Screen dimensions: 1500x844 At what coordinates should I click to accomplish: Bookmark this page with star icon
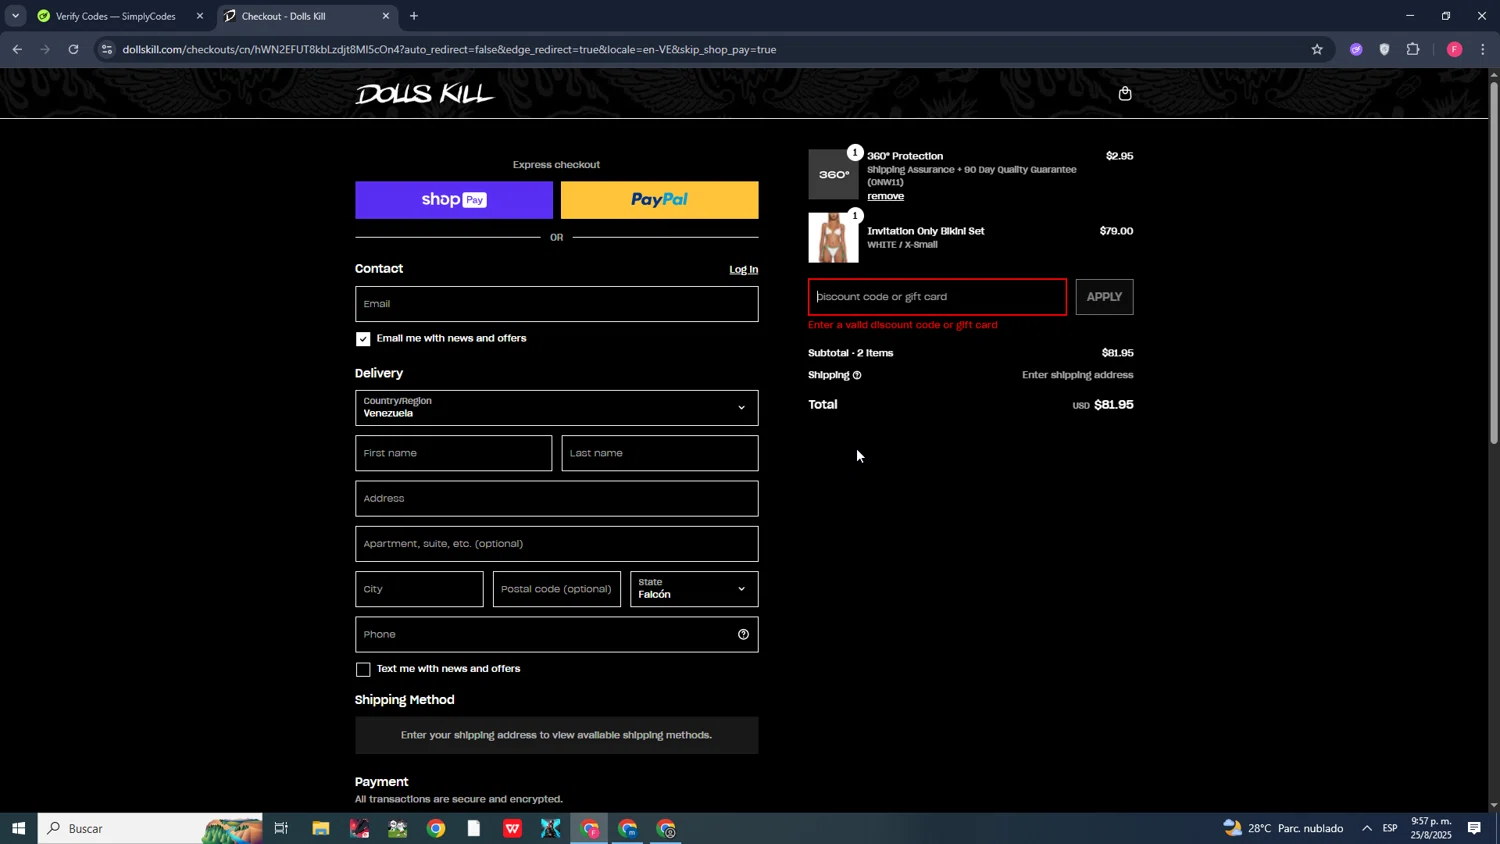point(1317,49)
